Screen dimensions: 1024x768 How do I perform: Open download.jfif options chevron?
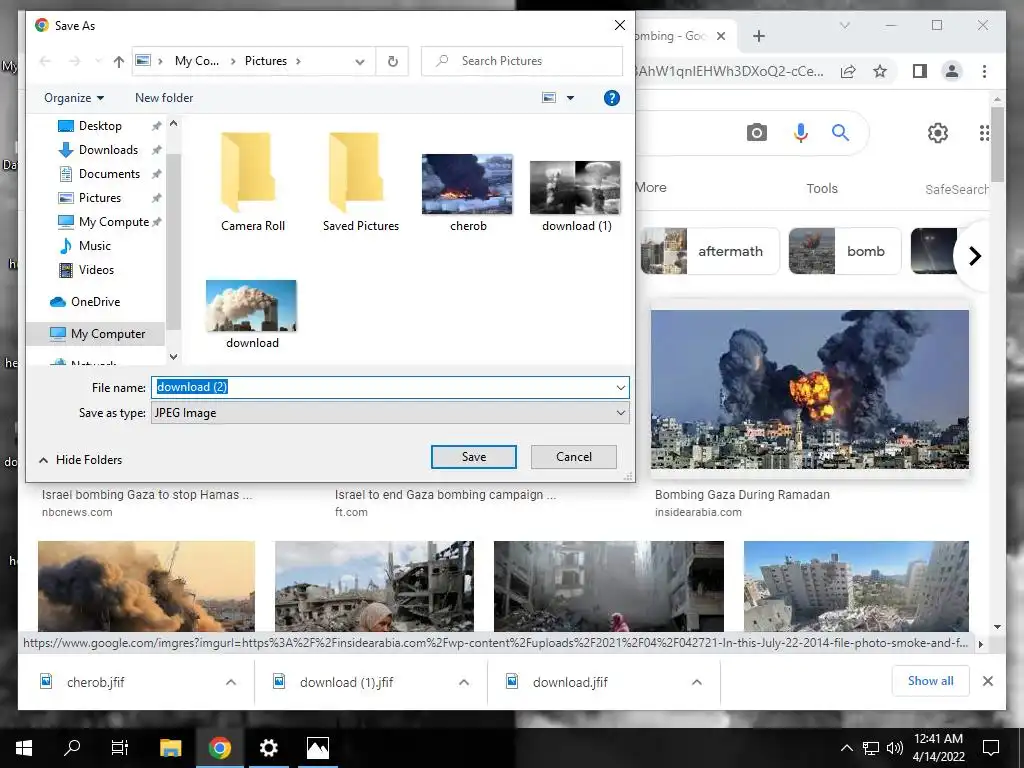pos(697,682)
